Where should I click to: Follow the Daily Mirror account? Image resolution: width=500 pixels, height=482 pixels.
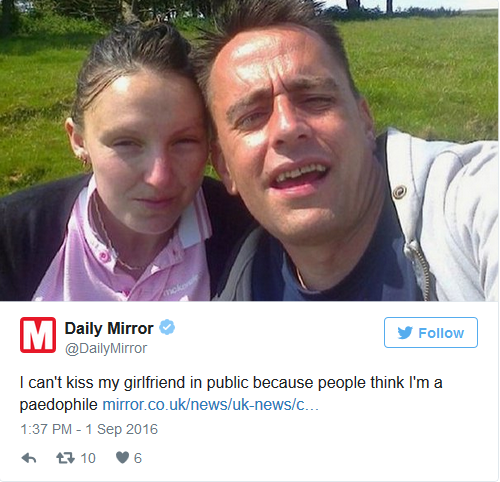pos(431,332)
